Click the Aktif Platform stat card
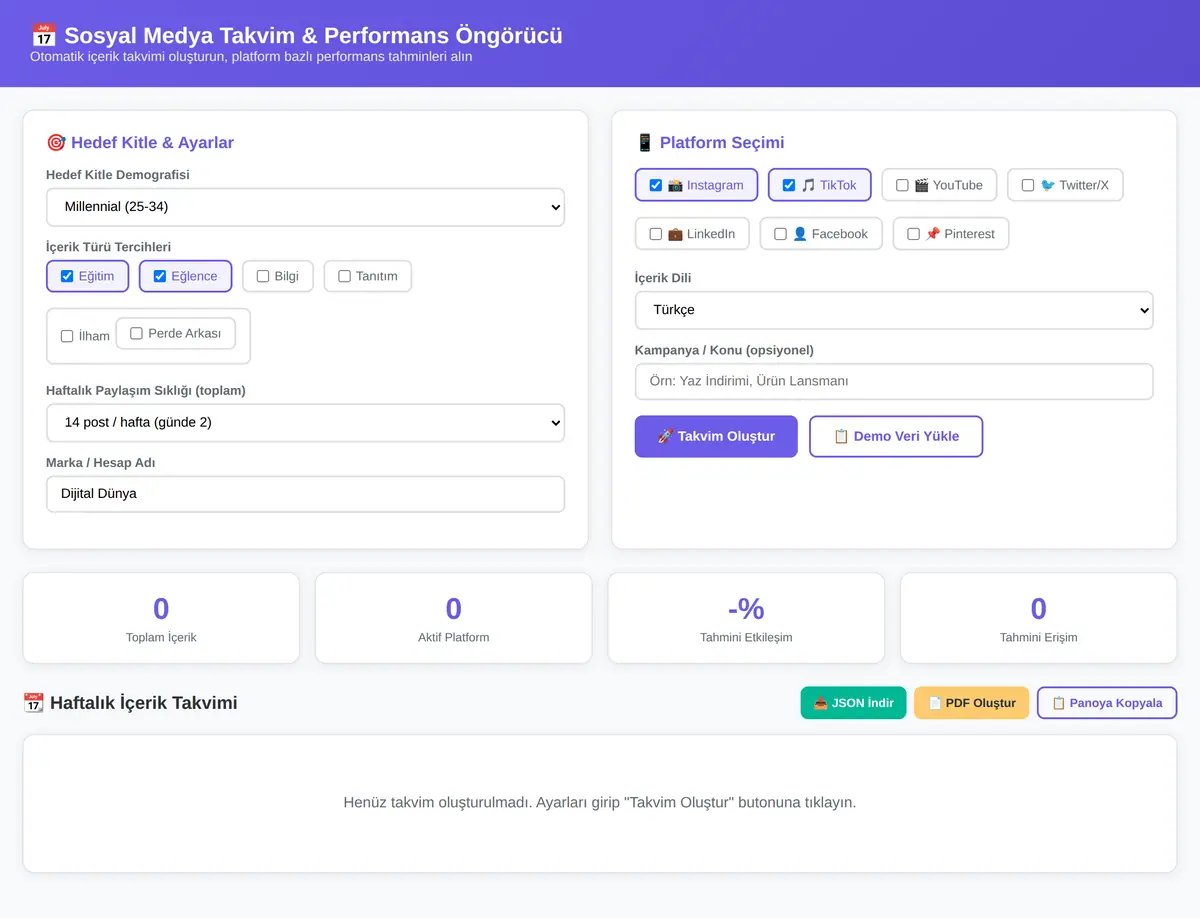This screenshot has width=1200, height=918. (x=454, y=618)
